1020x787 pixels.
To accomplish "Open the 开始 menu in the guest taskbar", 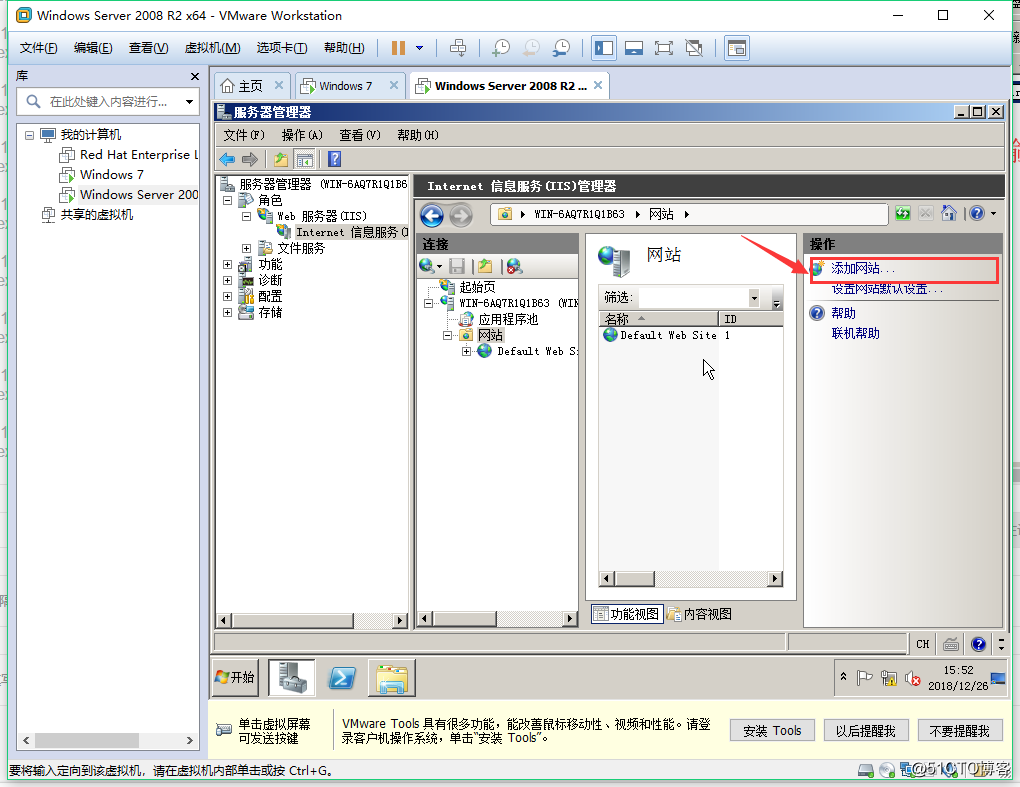I will (235, 678).
